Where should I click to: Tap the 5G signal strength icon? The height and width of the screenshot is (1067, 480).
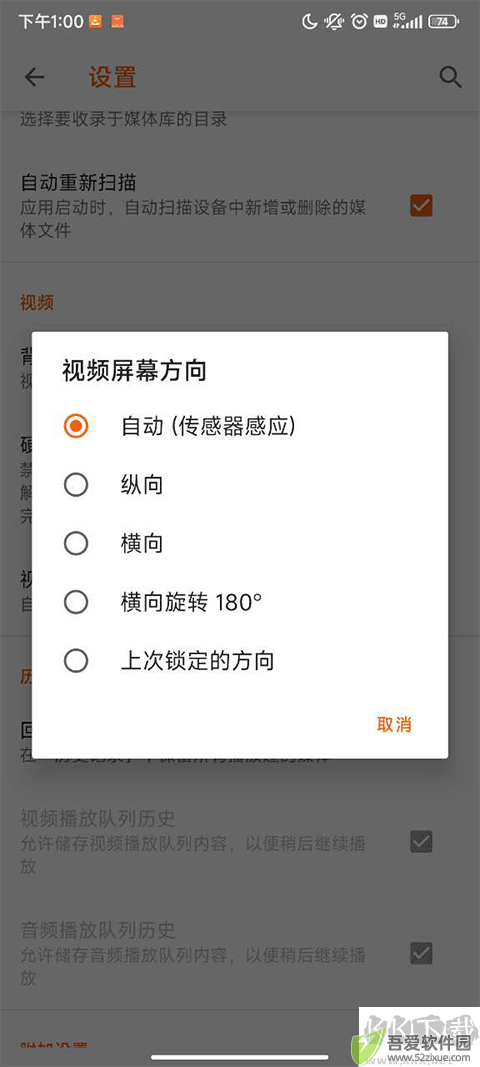tap(407, 21)
